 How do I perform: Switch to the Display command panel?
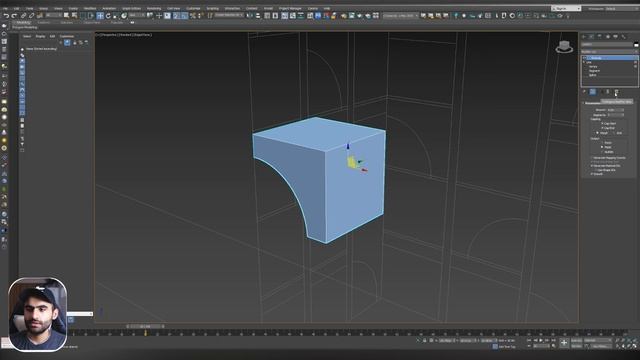616,37
